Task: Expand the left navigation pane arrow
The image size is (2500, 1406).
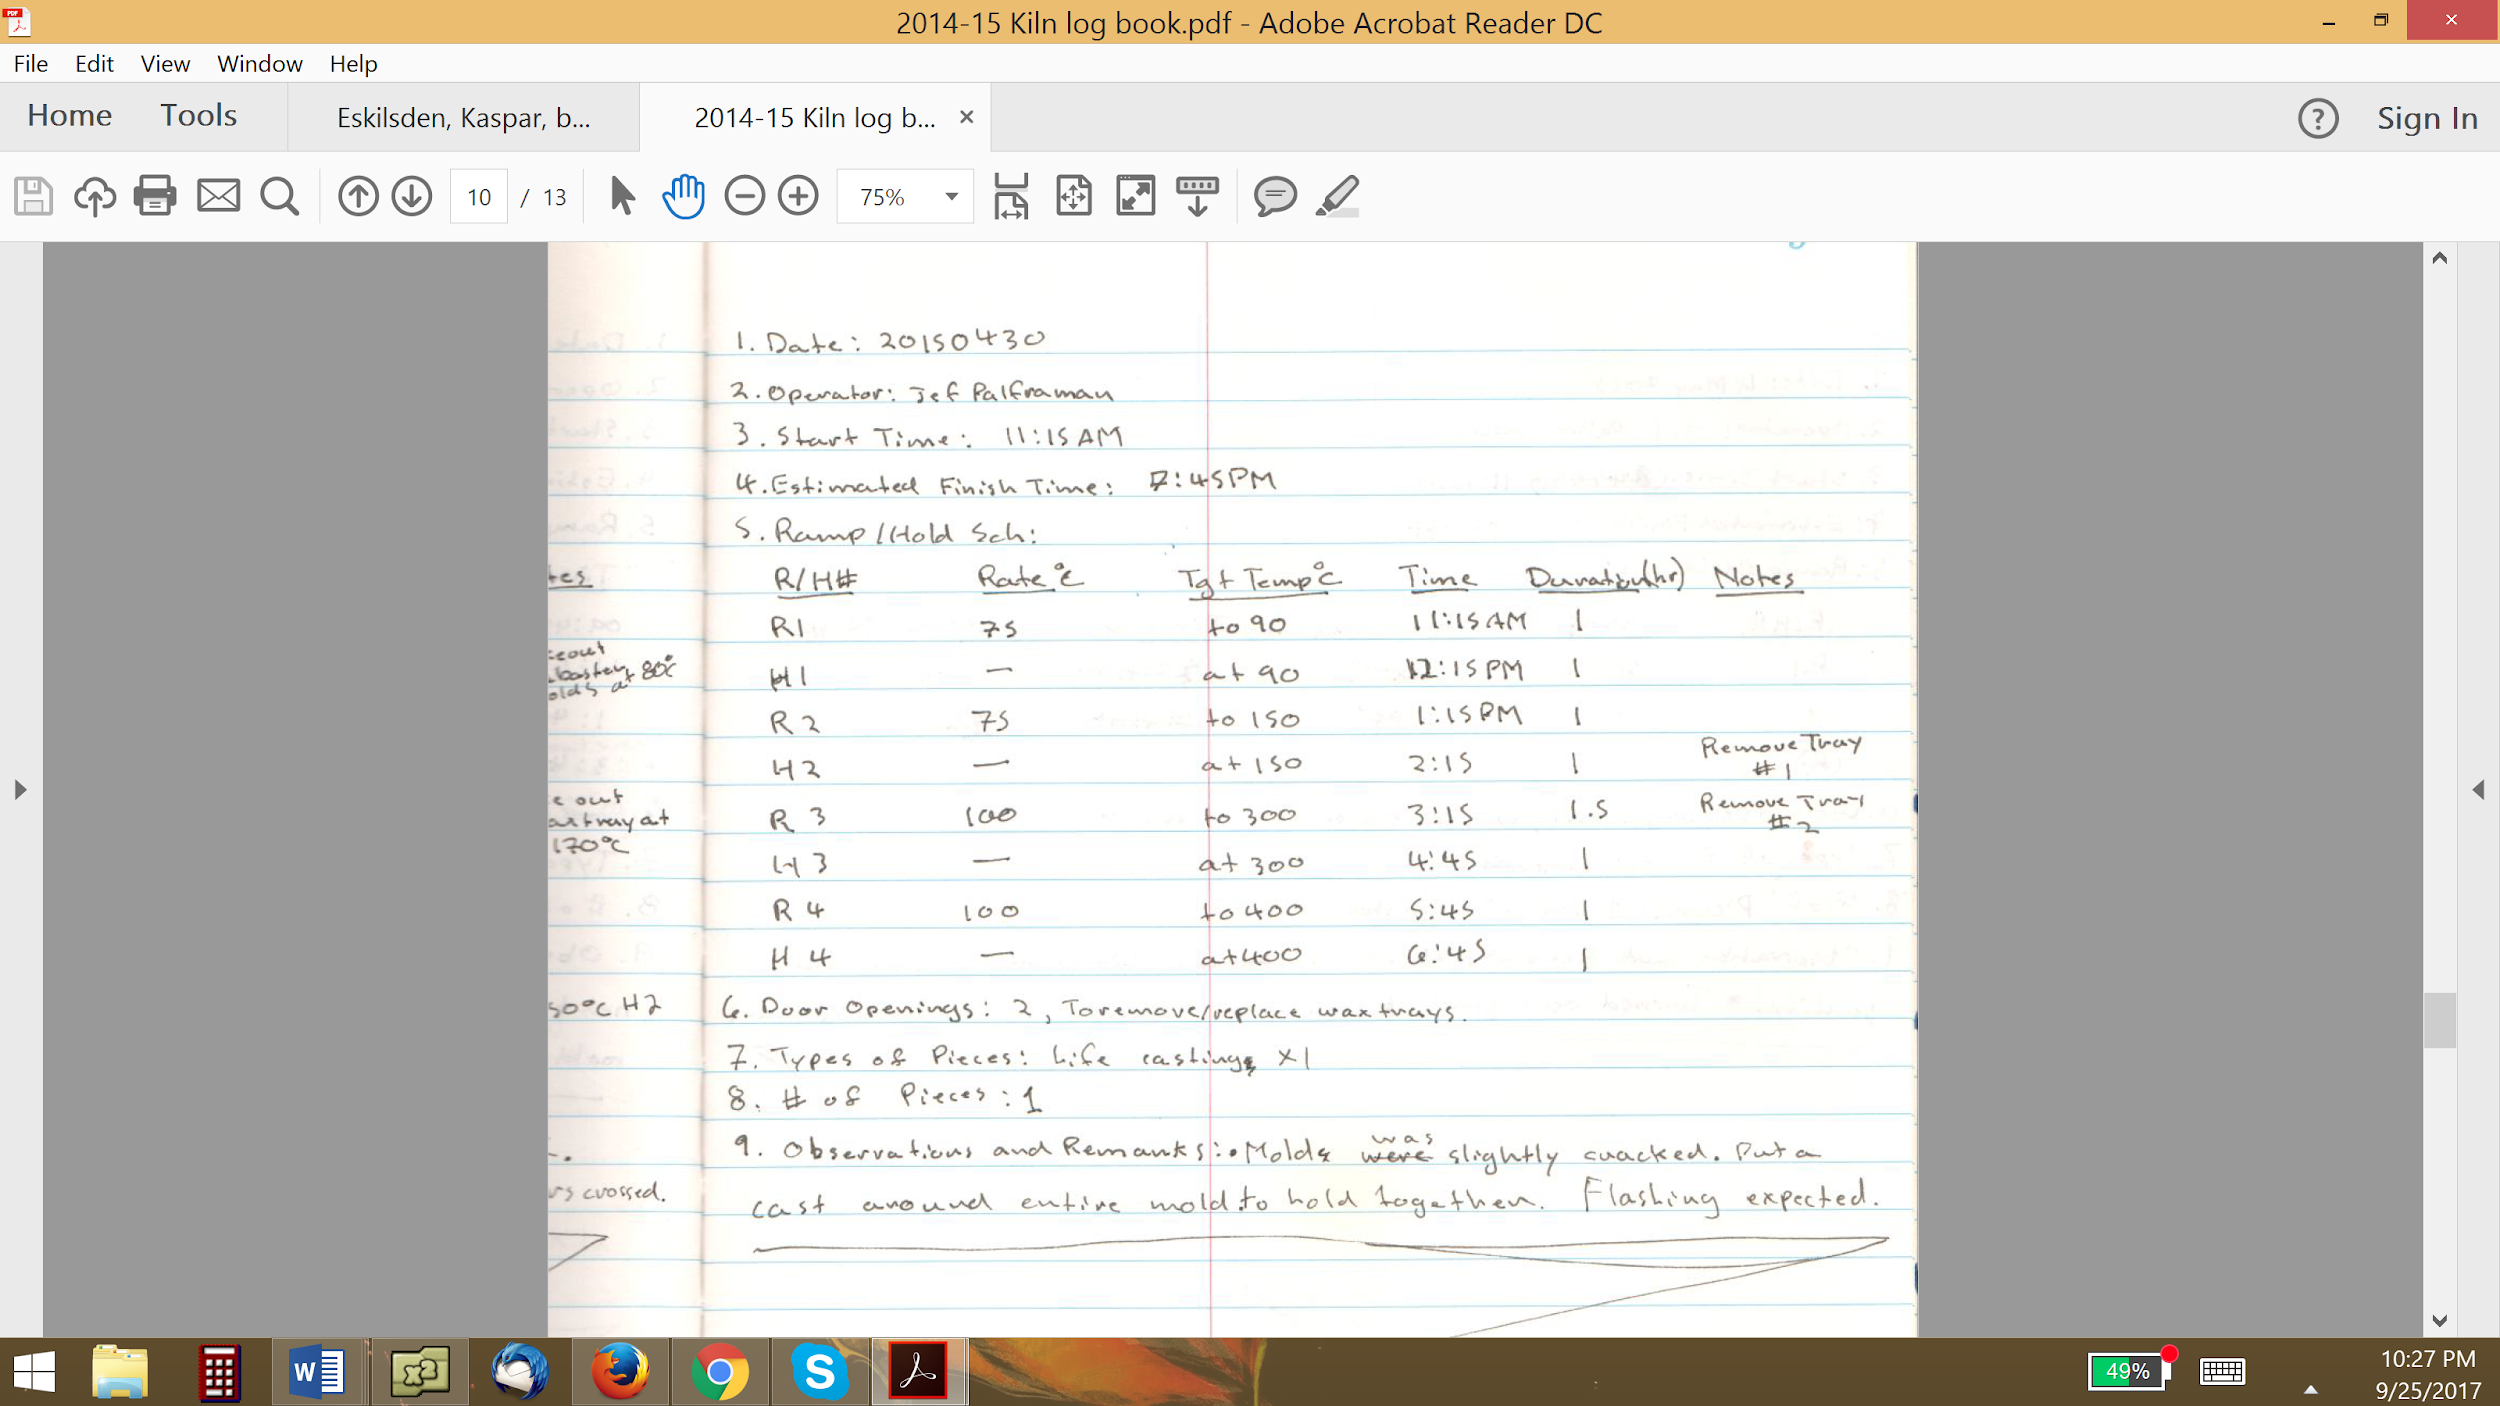Action: click(x=20, y=790)
